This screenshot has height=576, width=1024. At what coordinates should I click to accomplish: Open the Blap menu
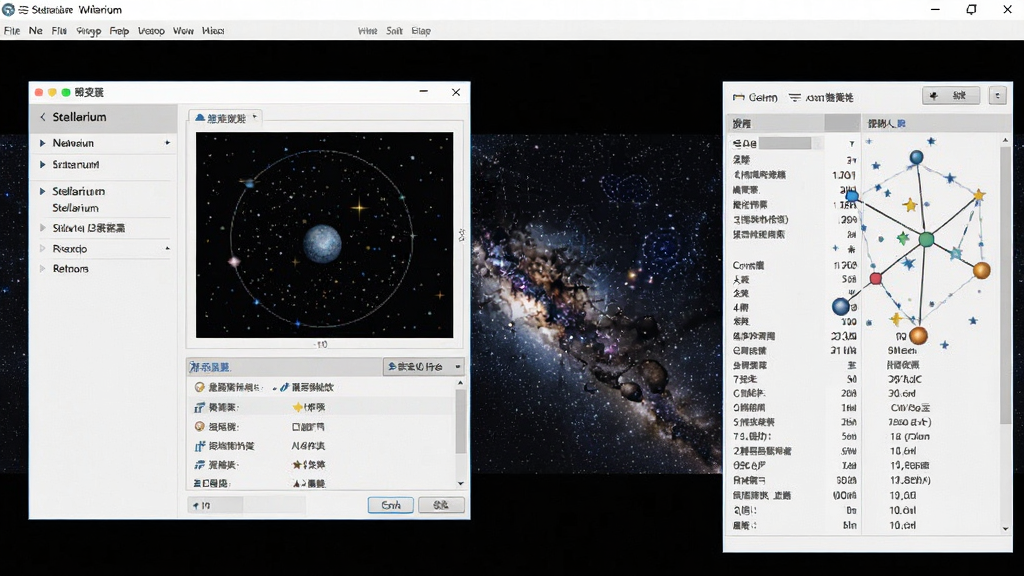421,31
